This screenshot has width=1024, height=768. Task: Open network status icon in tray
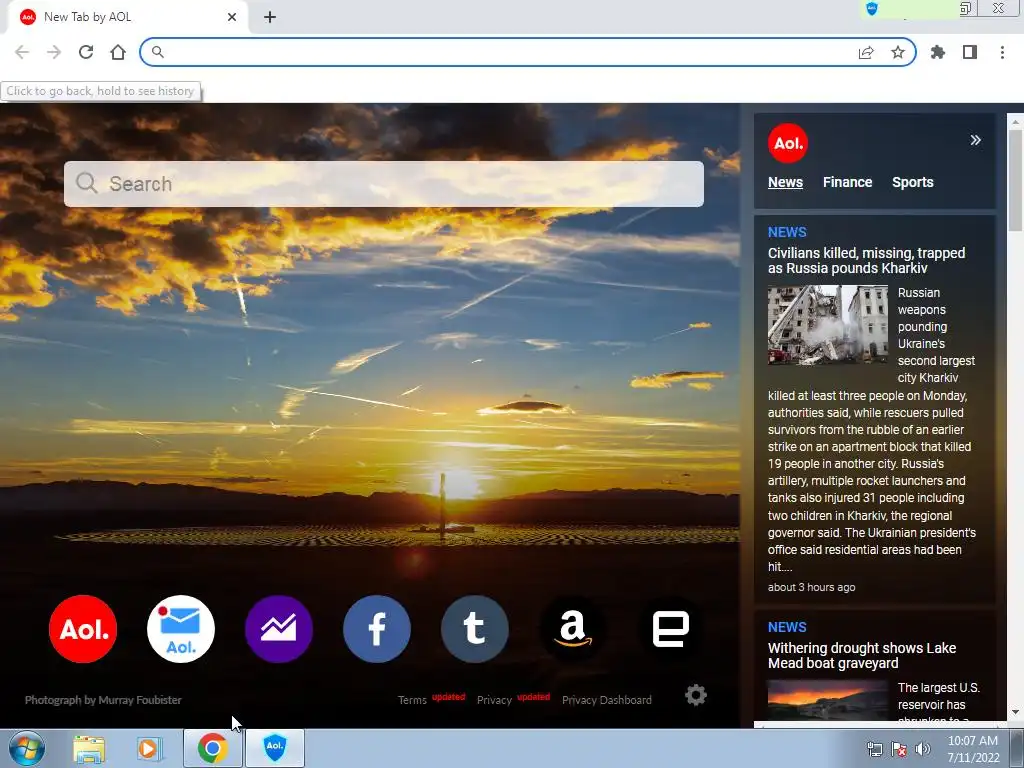(x=874, y=750)
